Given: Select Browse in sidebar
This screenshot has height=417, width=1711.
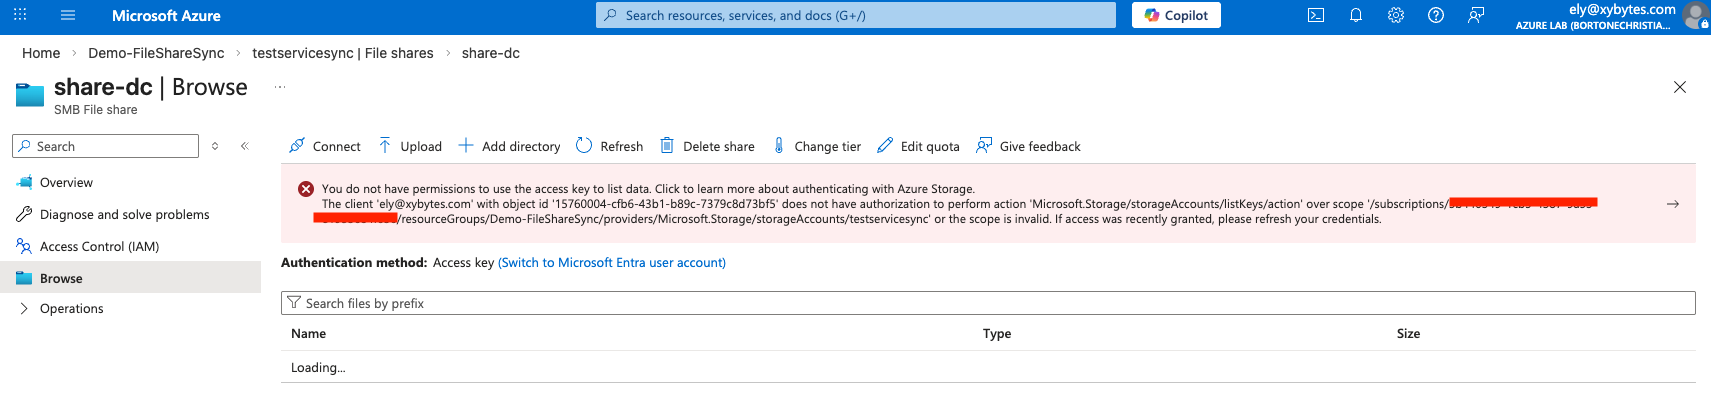Looking at the screenshot, I should click(130, 278).
